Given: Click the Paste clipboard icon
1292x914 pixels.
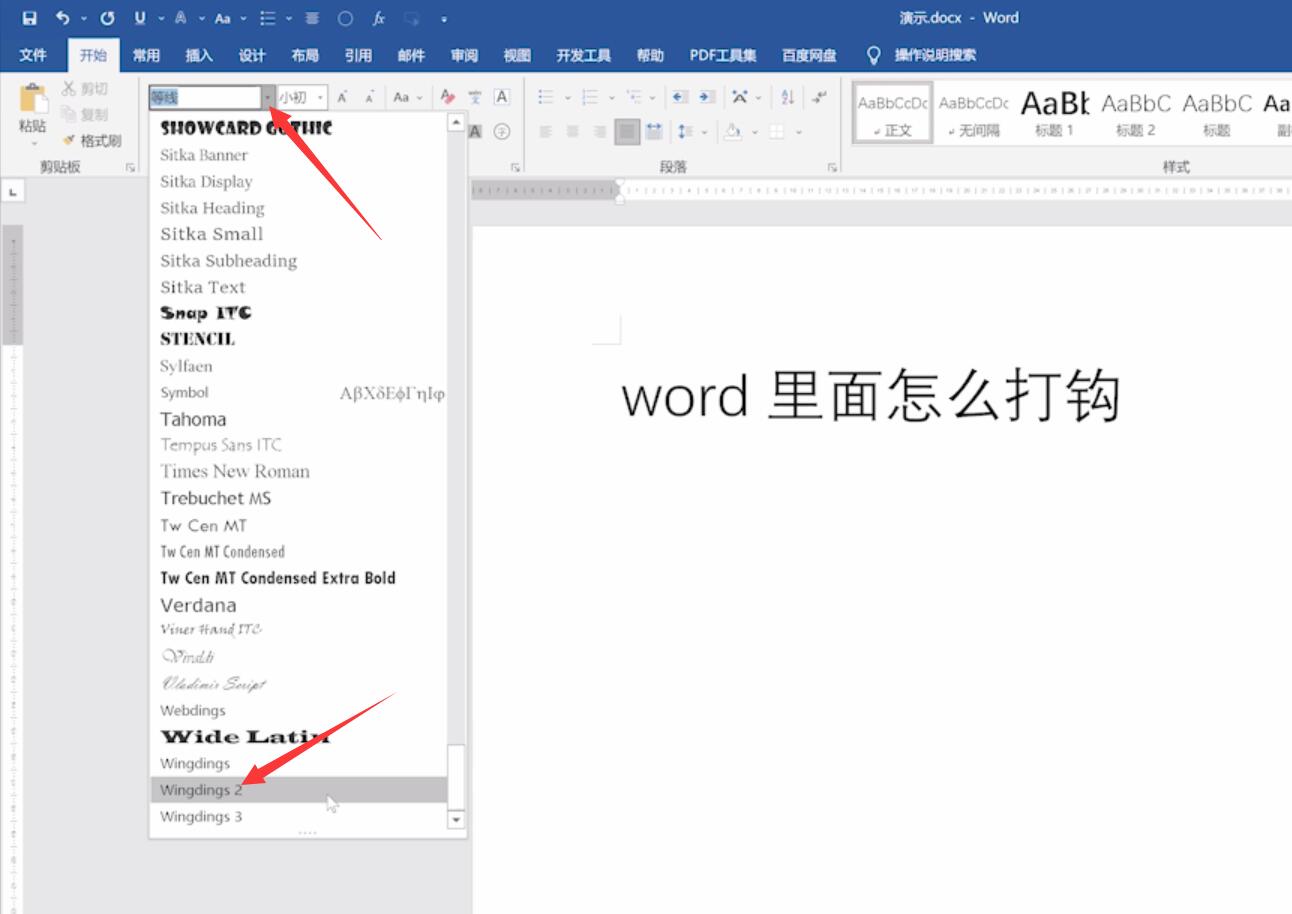Looking at the screenshot, I should tap(33, 99).
